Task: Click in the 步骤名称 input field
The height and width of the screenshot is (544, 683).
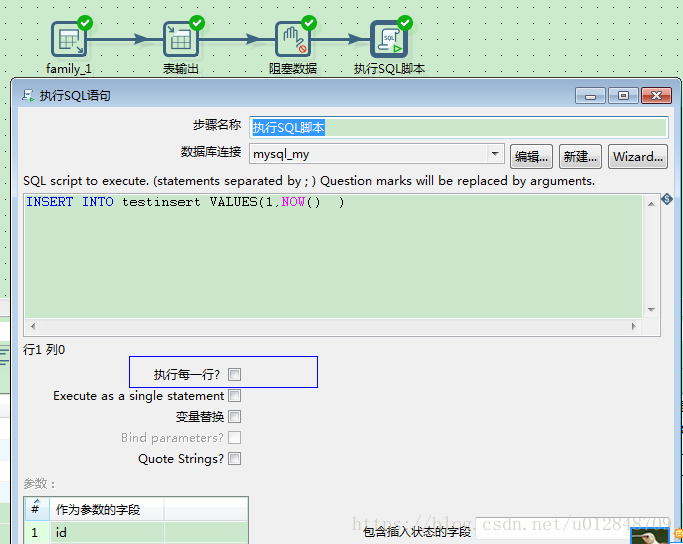Action: (459, 128)
